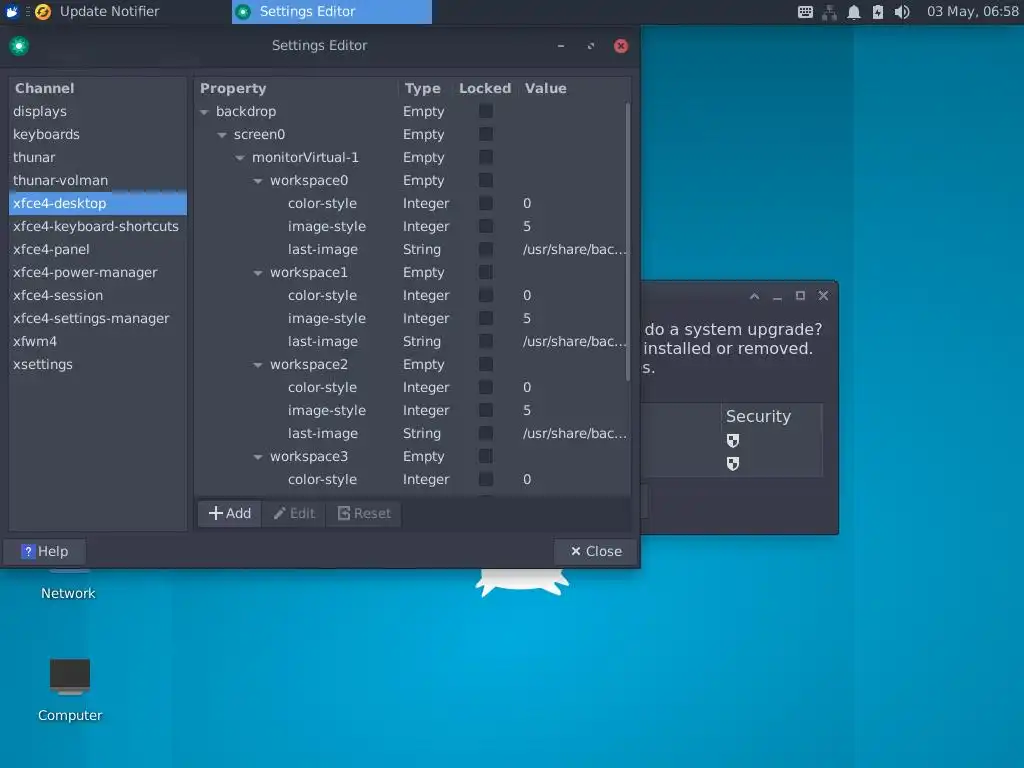This screenshot has width=1024, height=768.
Task: Toggle Locked checkbox for workspace0 row
Action: click(x=486, y=180)
